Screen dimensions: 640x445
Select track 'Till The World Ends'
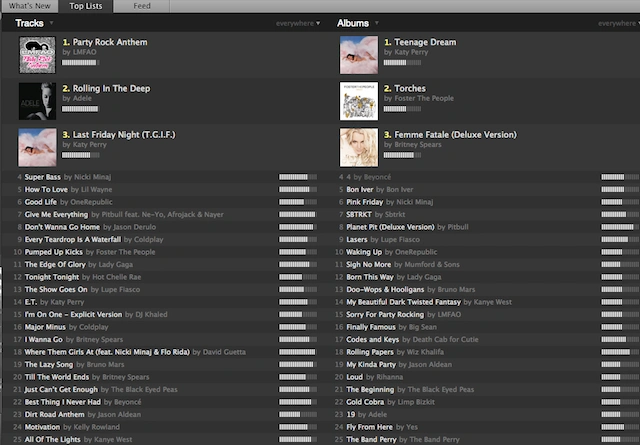57,377
